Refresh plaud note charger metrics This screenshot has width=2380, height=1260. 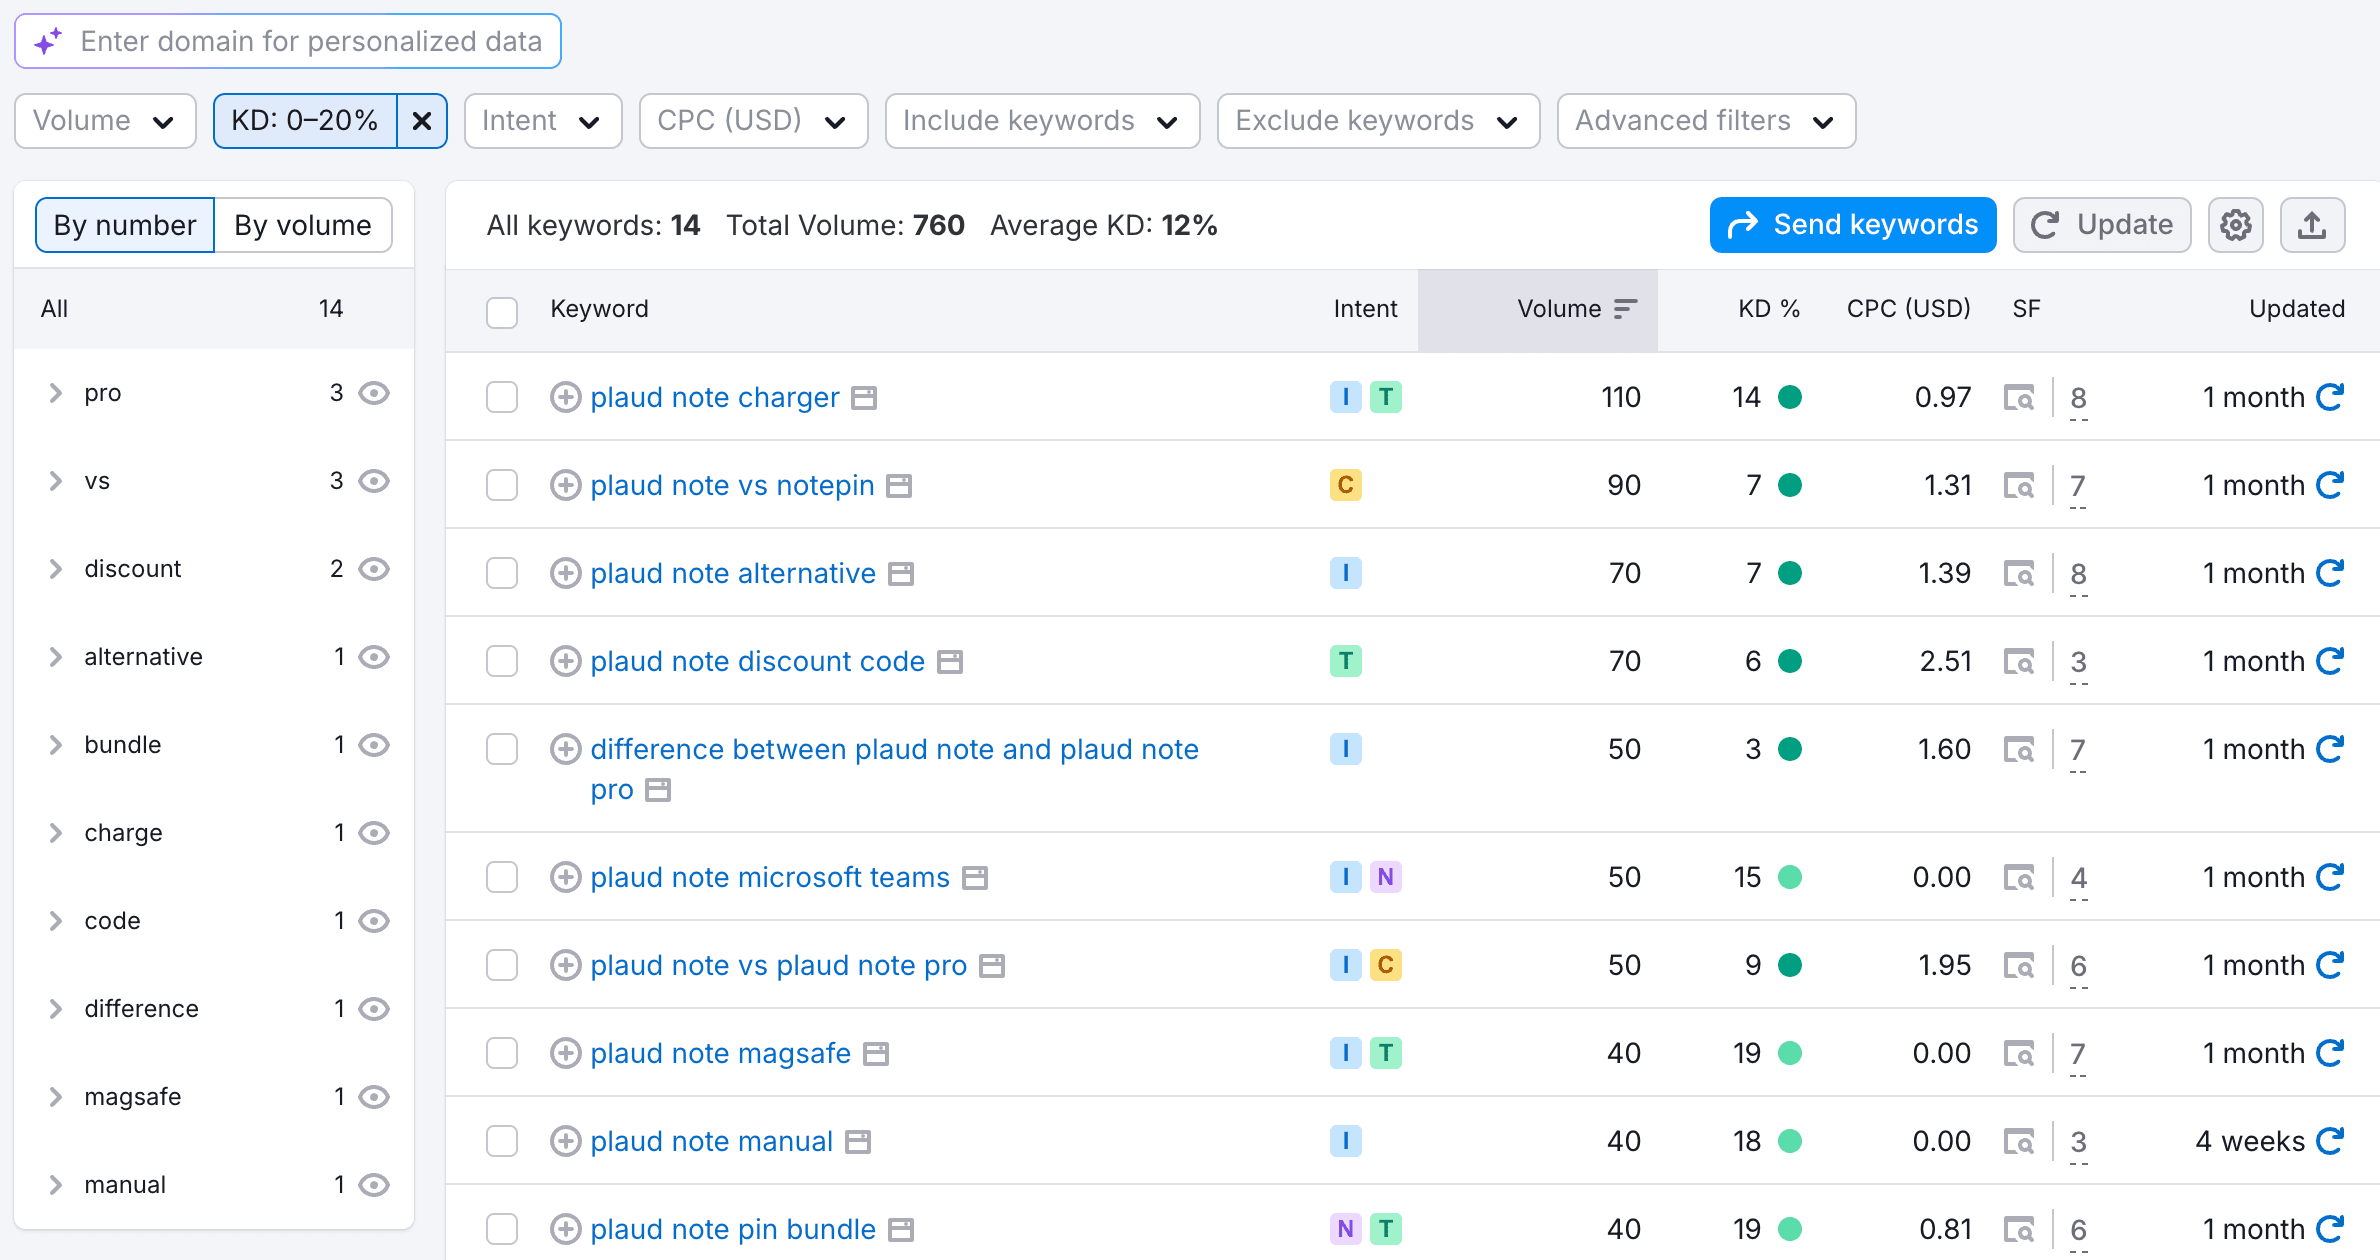click(2330, 397)
